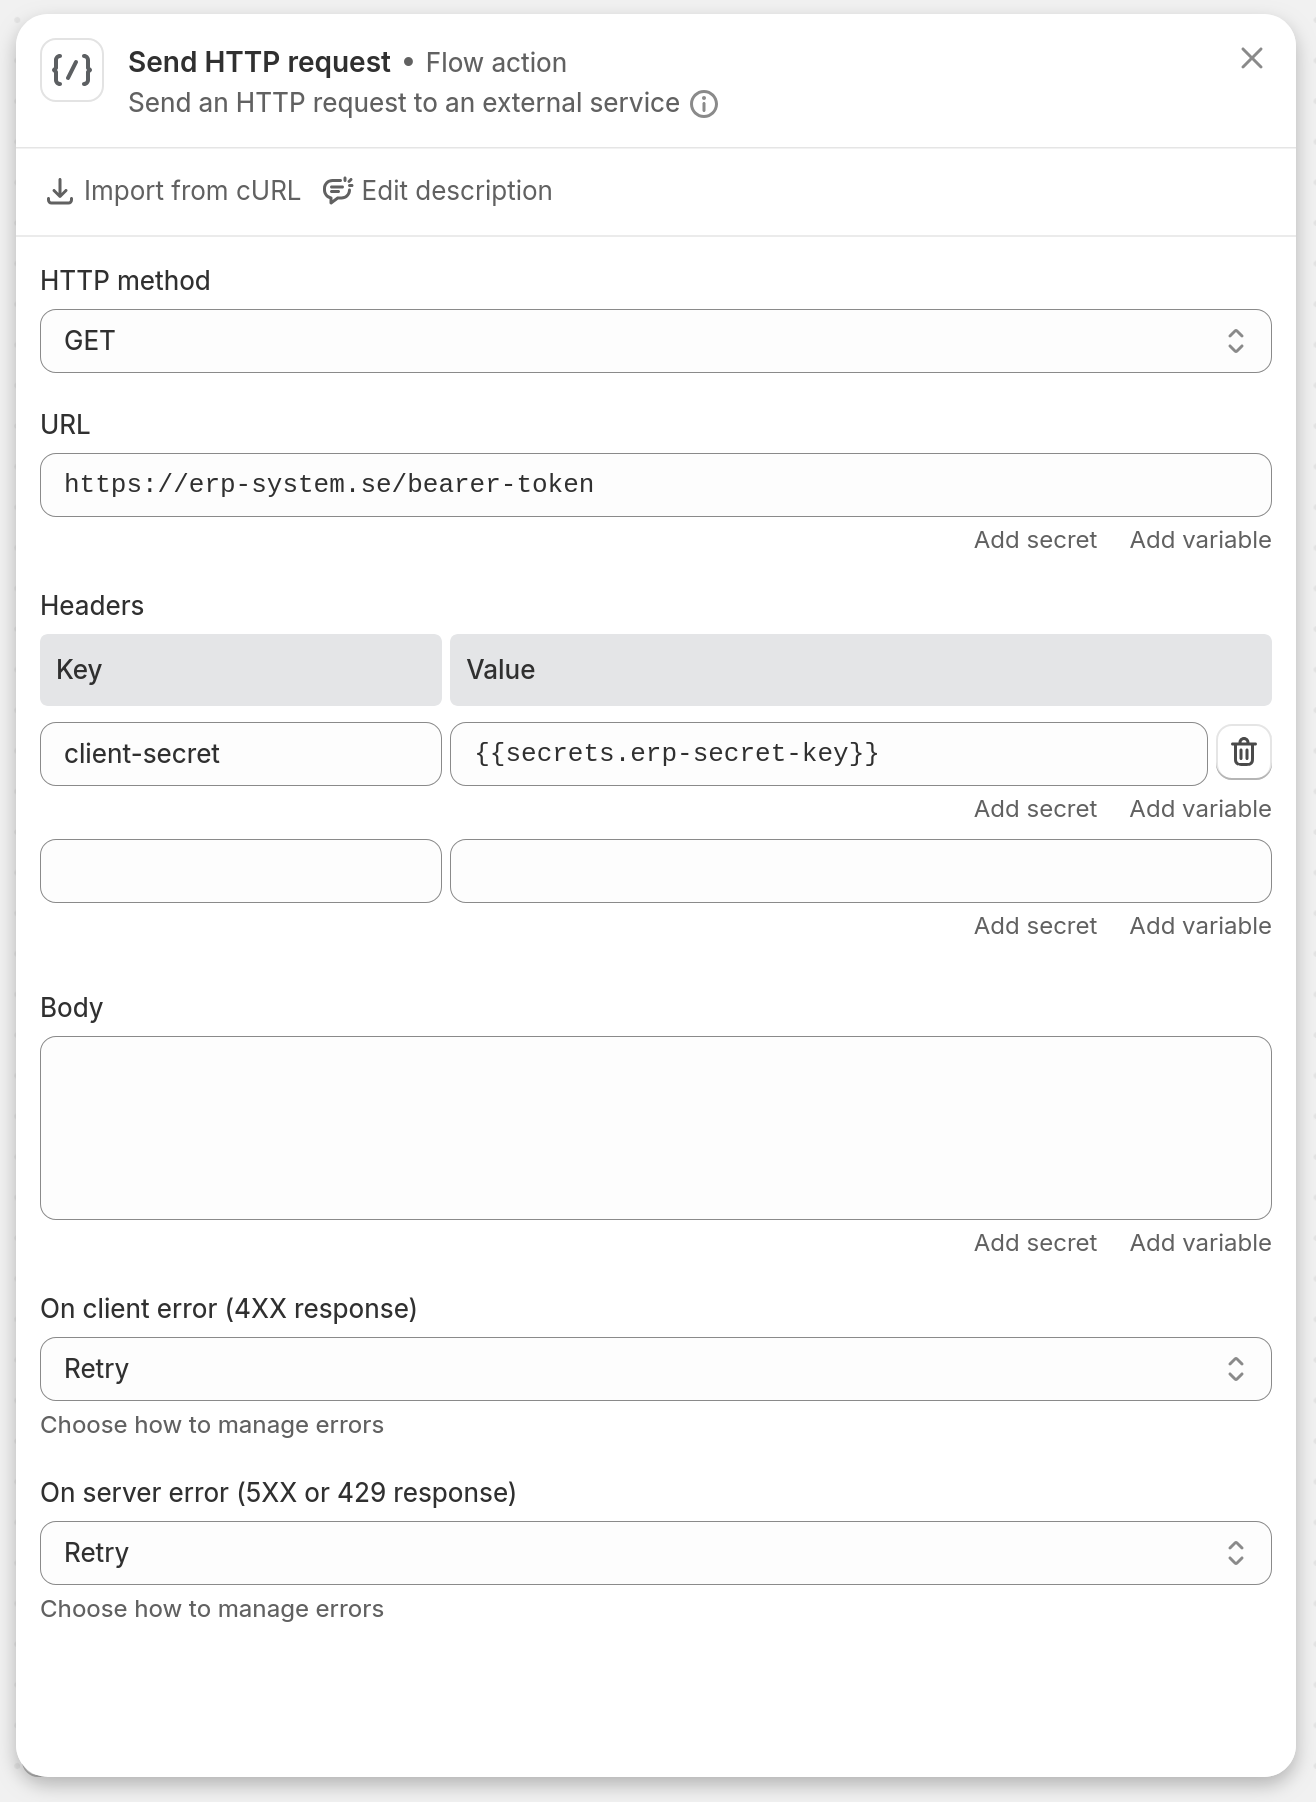Click the empty header value field

pos(860,871)
